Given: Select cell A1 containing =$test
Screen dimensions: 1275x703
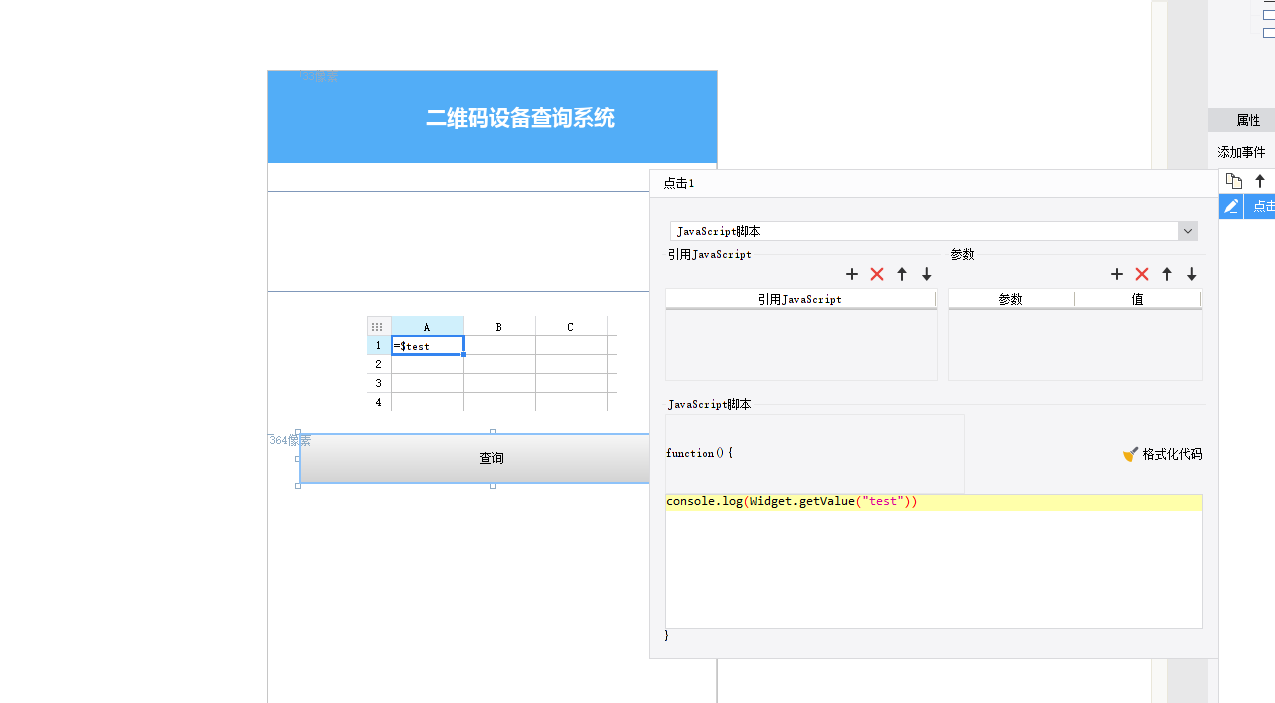Looking at the screenshot, I should (427, 346).
